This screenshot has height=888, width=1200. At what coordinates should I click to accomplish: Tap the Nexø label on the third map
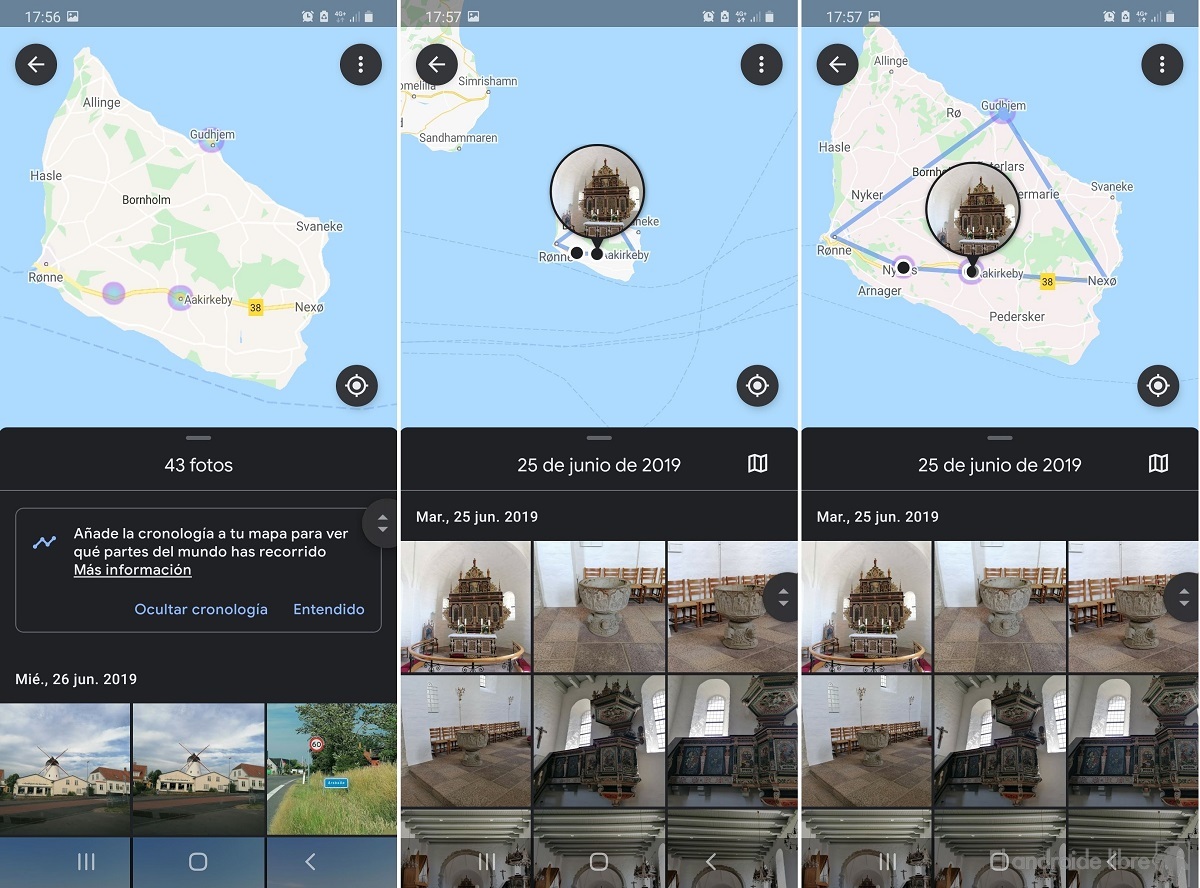[x=1102, y=281]
